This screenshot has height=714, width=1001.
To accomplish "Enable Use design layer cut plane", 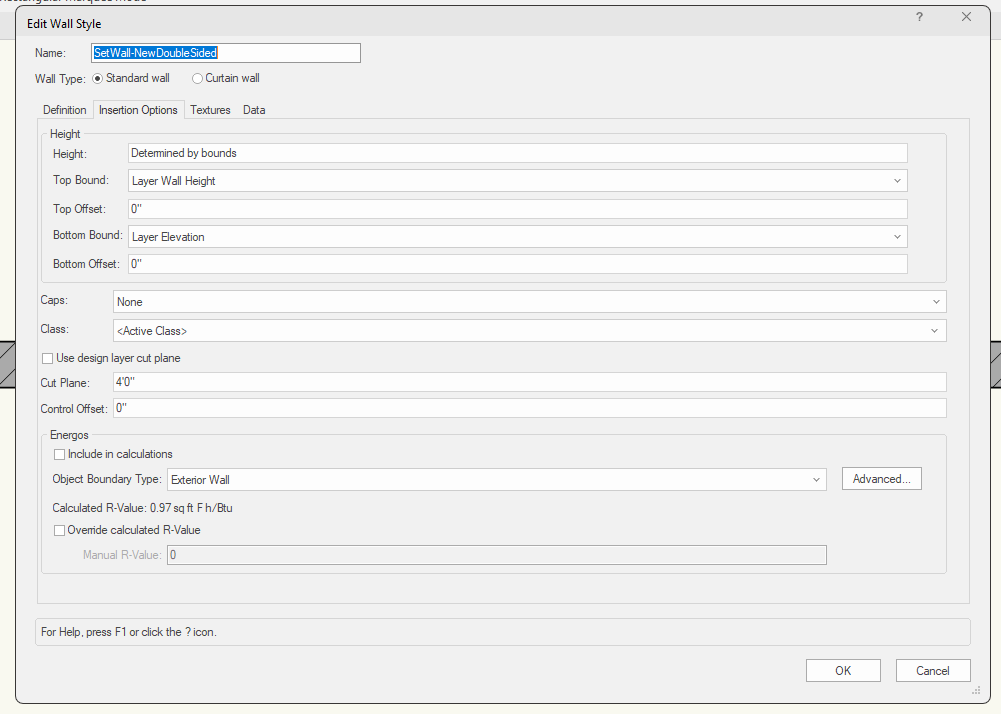I will [47, 358].
